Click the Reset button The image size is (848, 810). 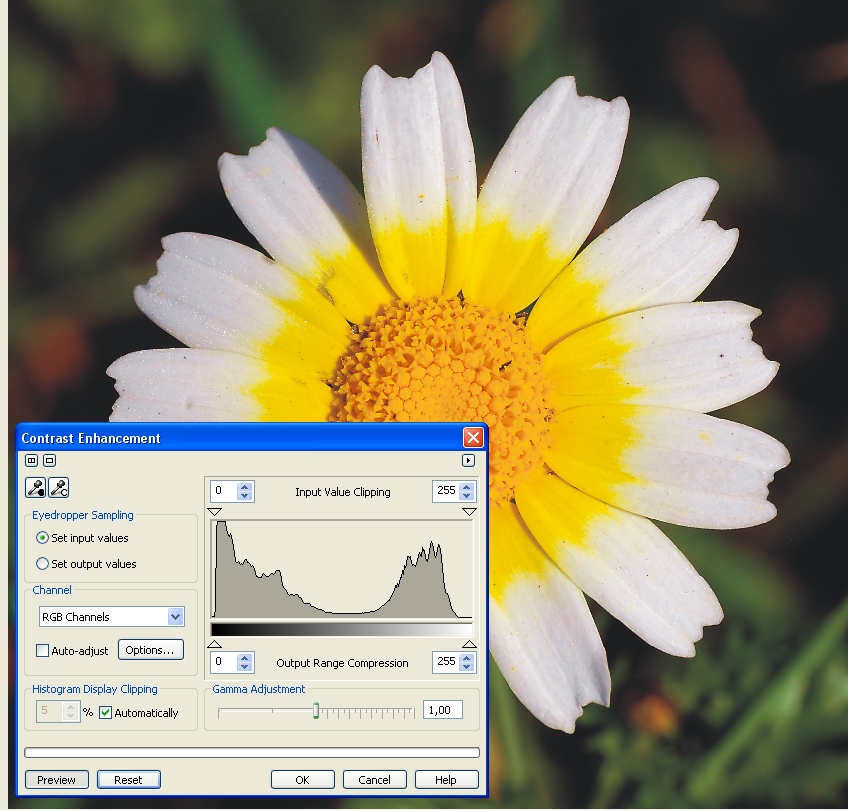(x=128, y=780)
